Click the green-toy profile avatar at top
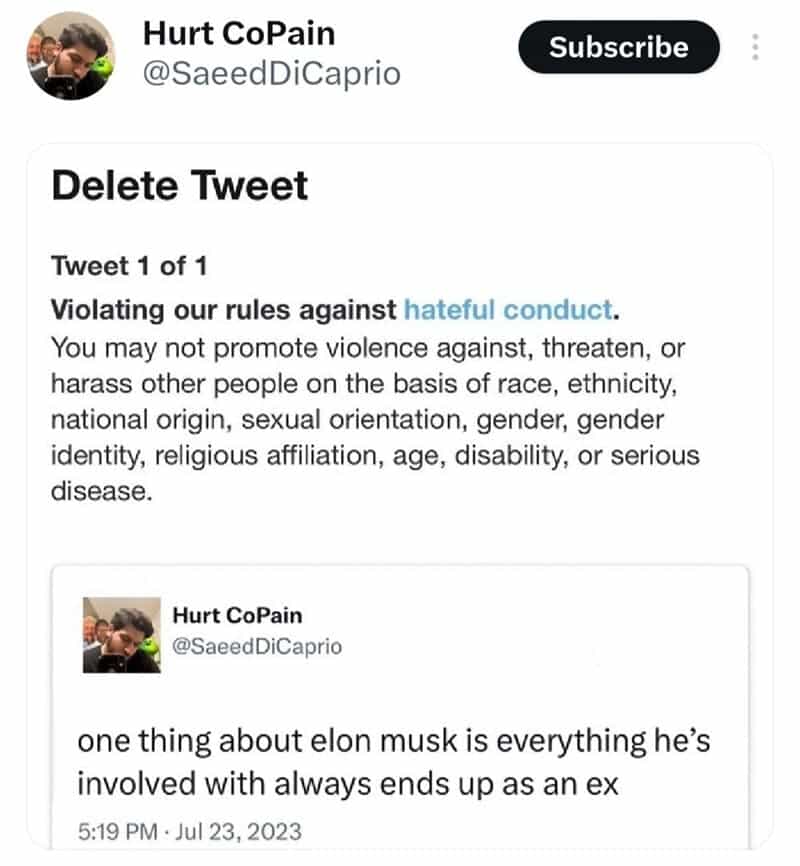Screen dimensions: 800x866 point(70,55)
